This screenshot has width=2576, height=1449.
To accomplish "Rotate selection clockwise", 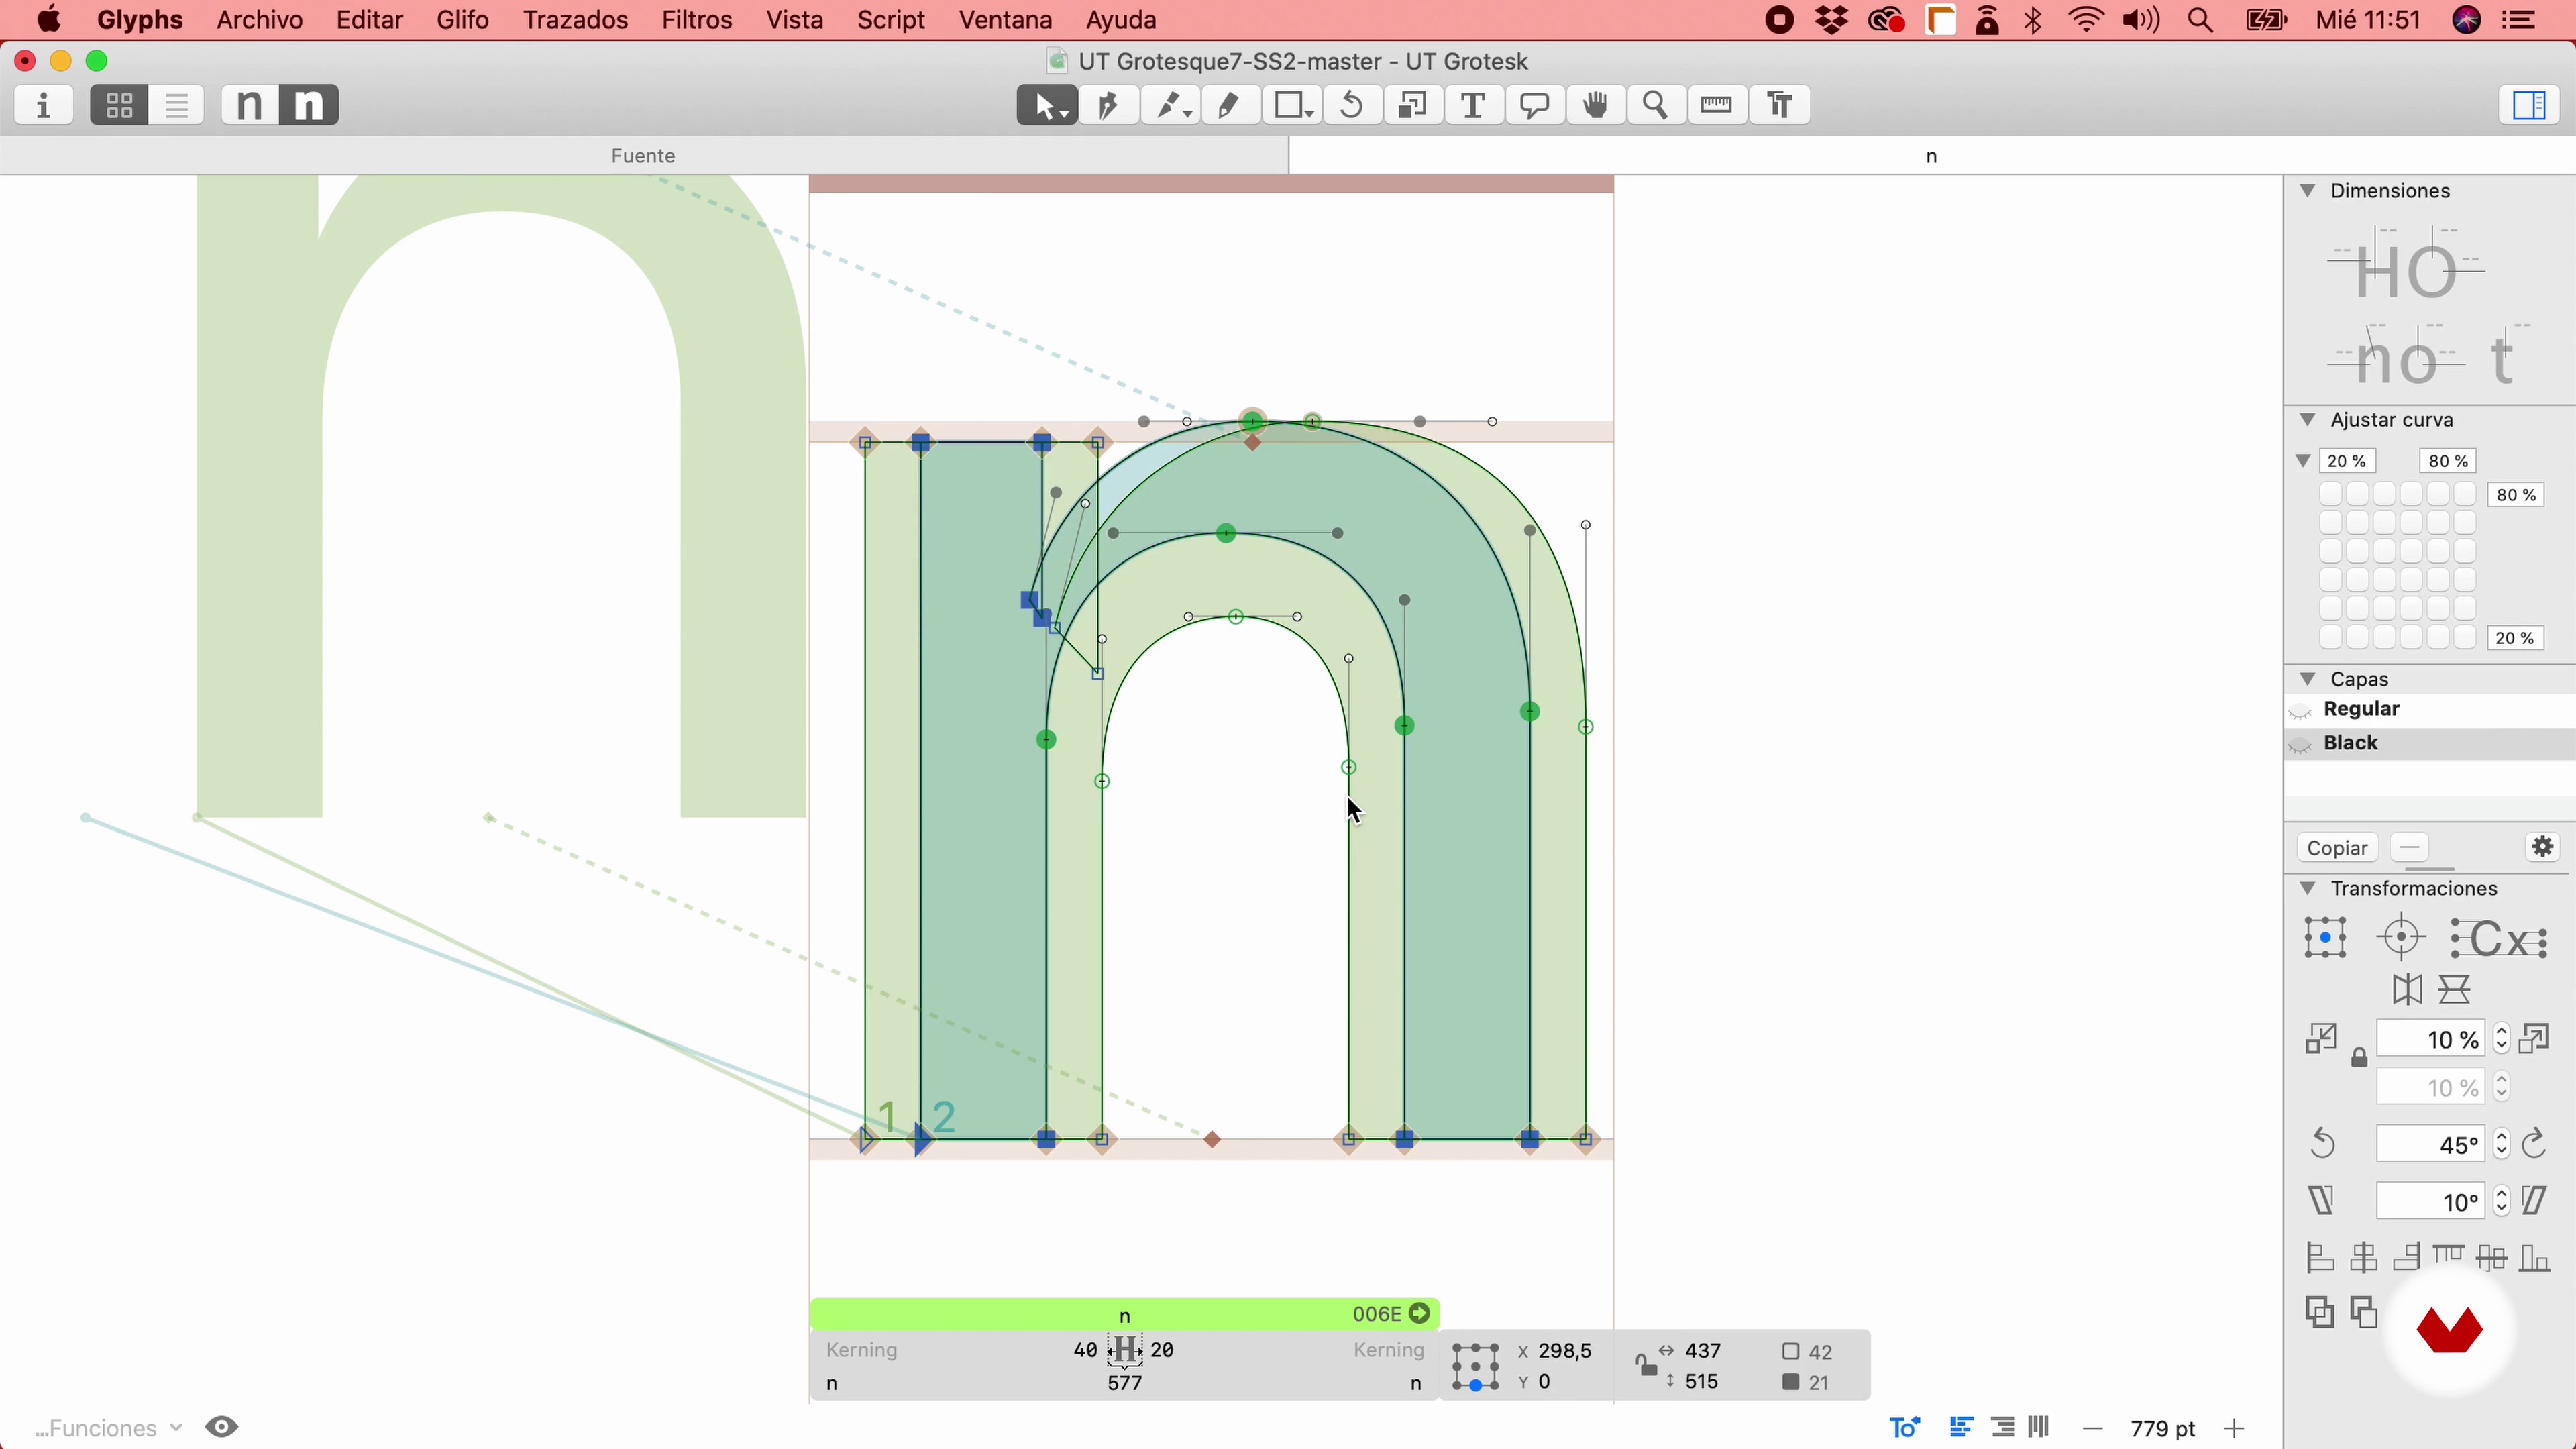I will 2535,1144.
